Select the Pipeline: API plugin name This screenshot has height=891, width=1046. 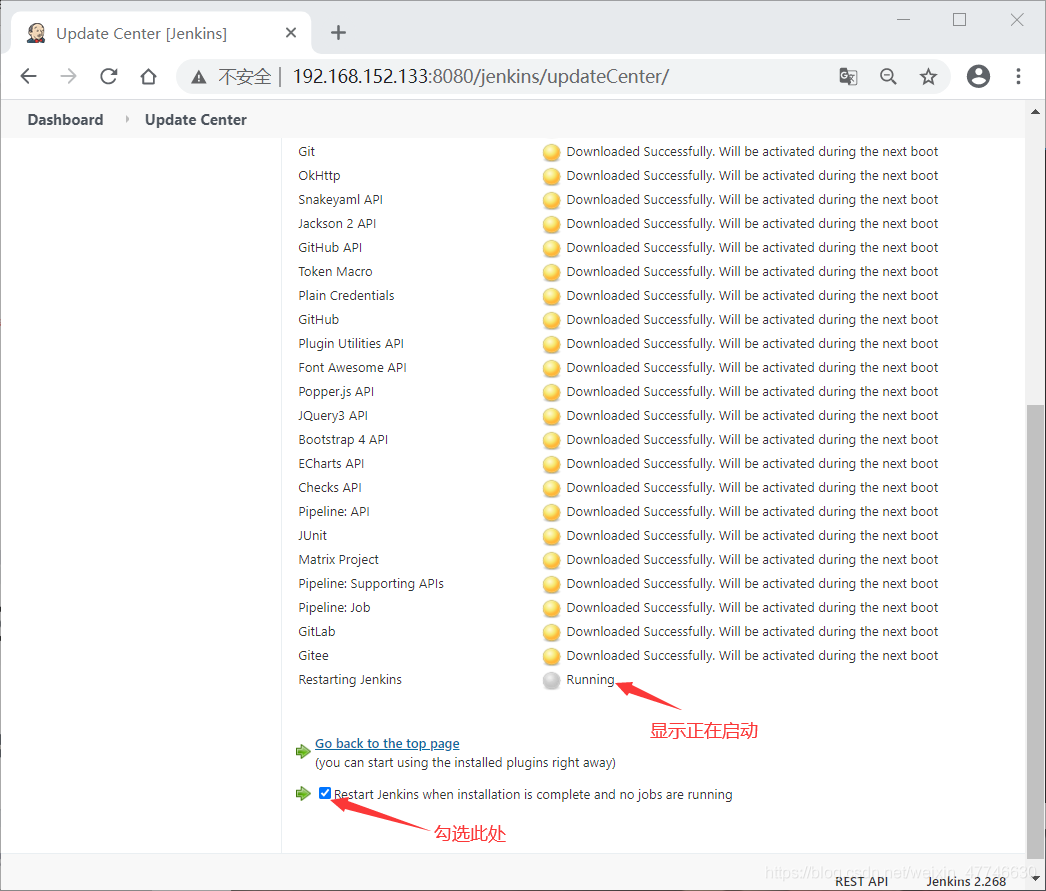(334, 512)
